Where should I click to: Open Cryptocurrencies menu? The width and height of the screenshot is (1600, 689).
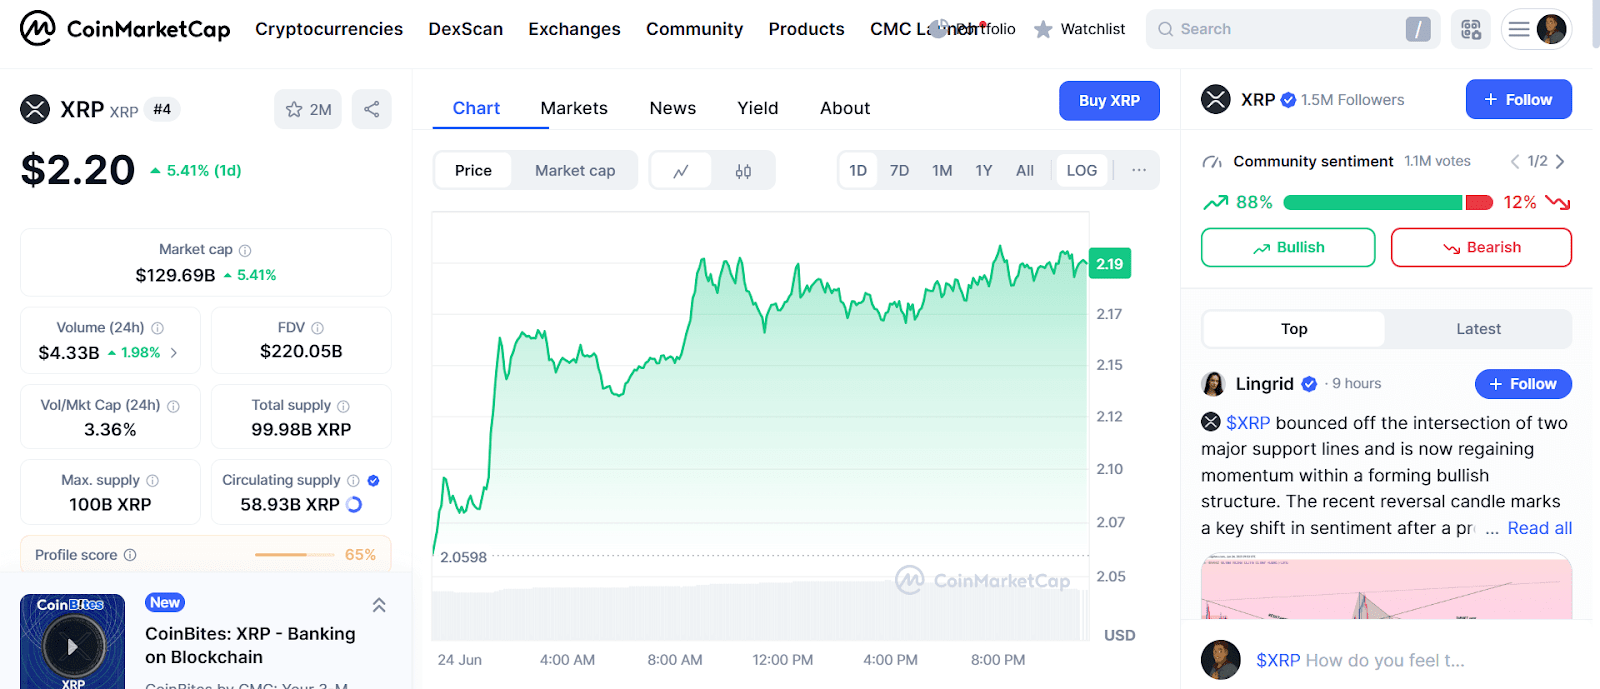[329, 29]
